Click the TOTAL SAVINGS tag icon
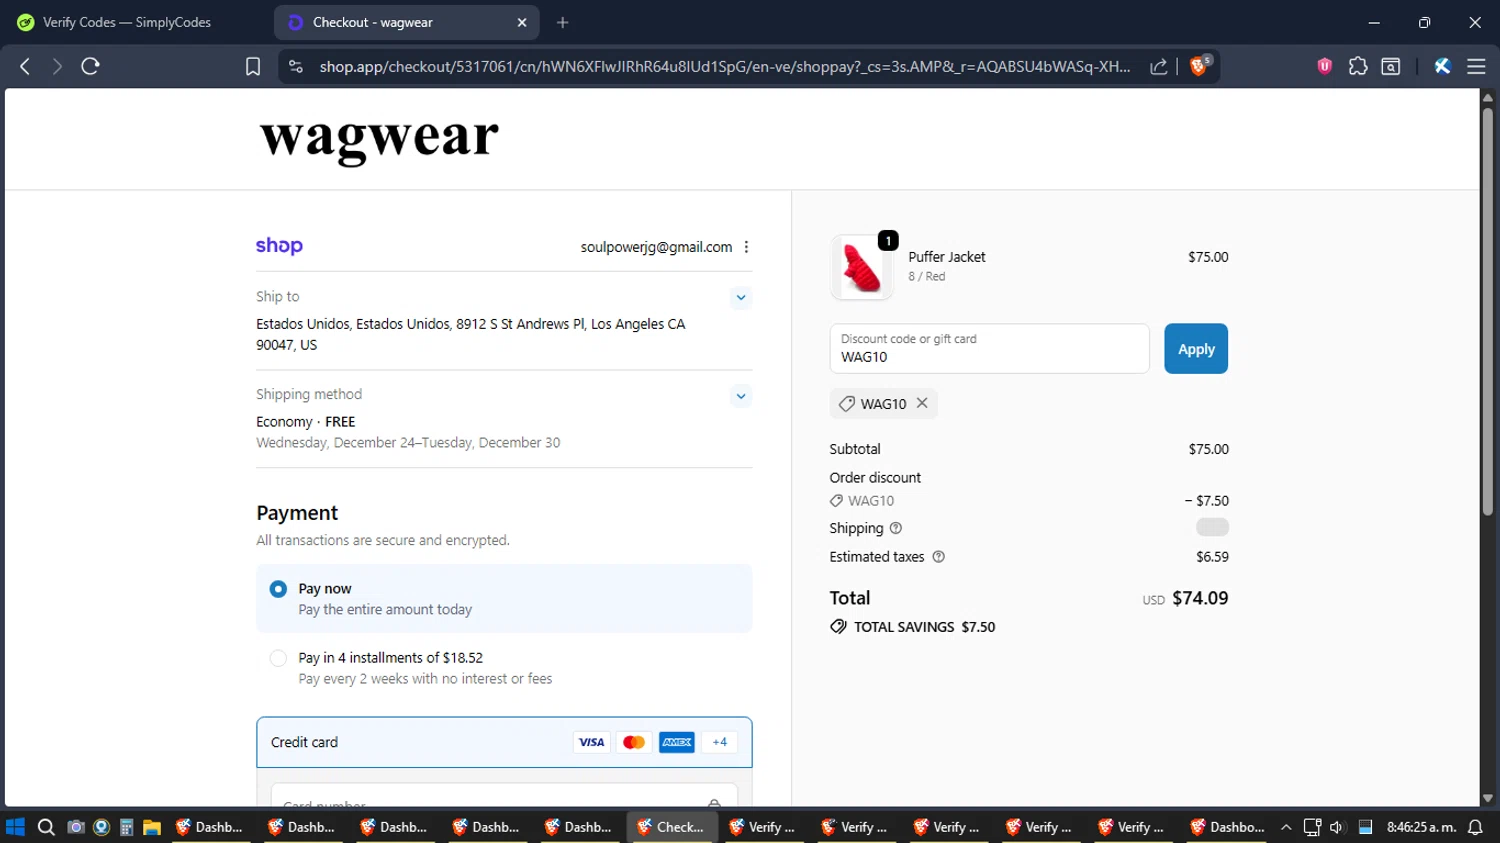Screen dimensions: 1500x843 pos(838,627)
